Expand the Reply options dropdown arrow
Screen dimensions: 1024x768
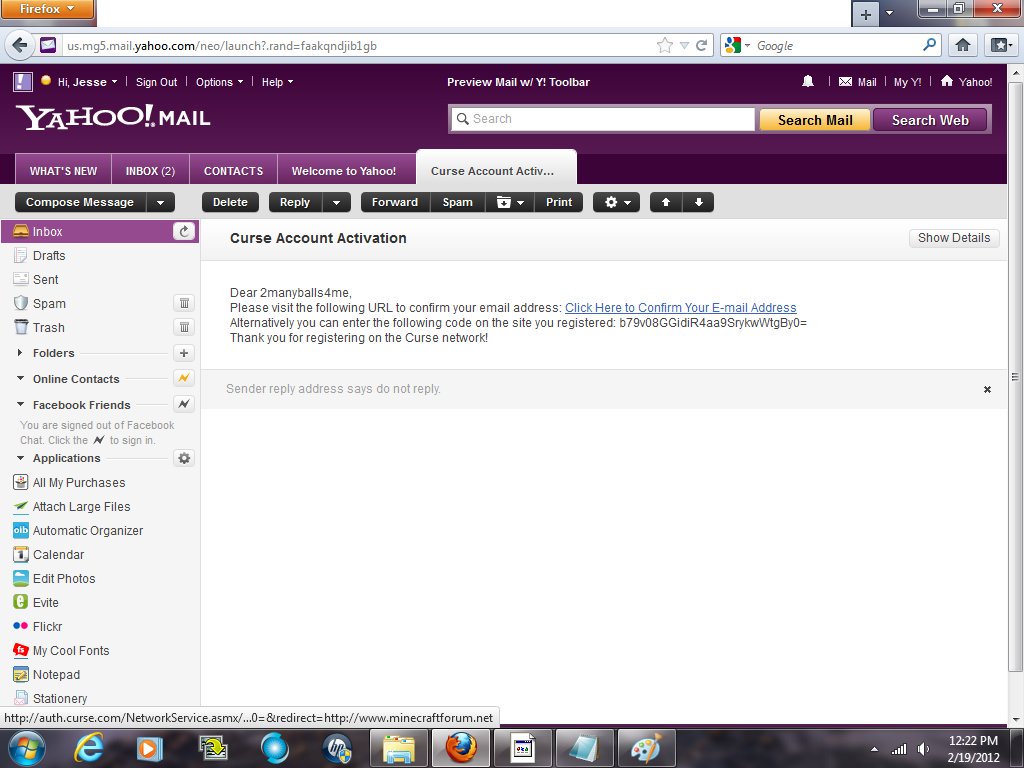pyautogui.click(x=336, y=202)
